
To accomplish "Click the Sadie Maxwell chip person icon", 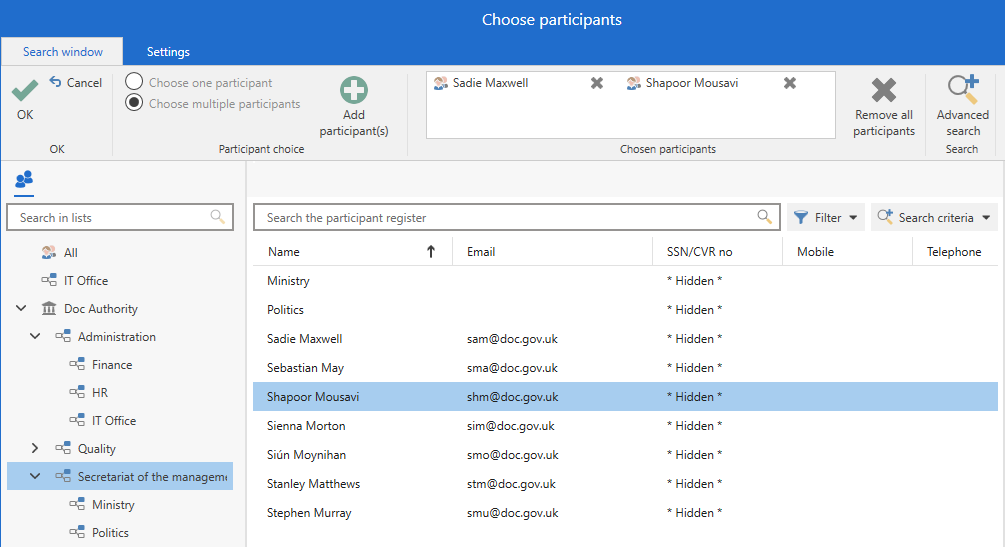I will (441, 83).
